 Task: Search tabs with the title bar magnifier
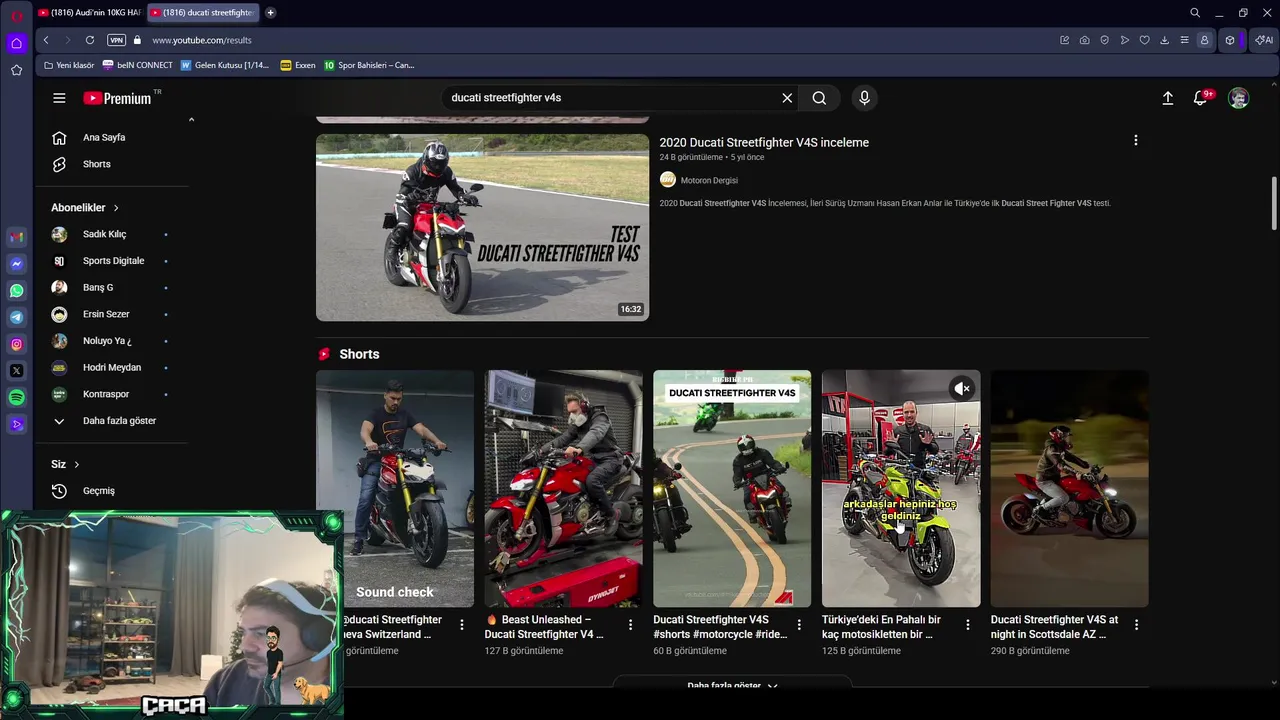coord(1195,13)
